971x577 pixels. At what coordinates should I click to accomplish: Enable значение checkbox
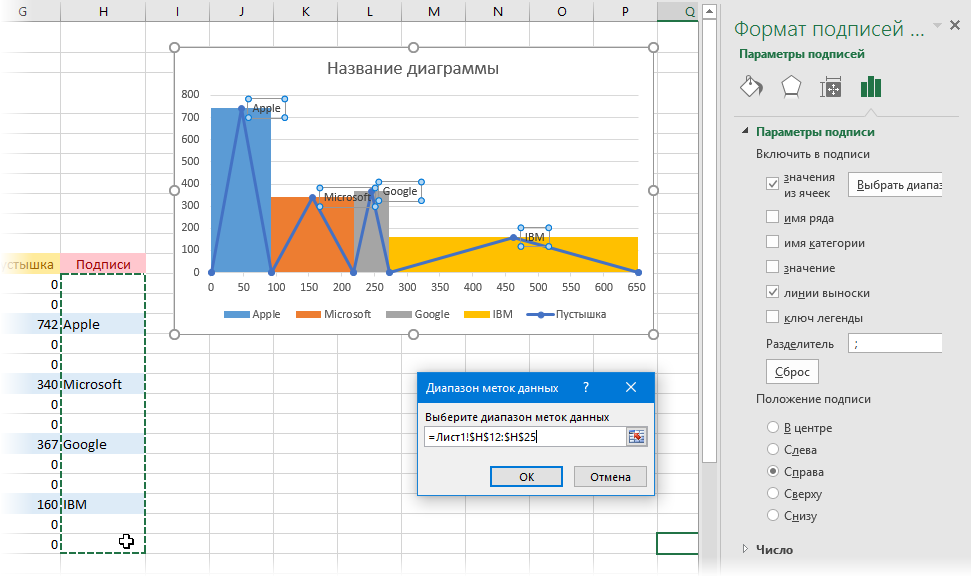(772, 267)
